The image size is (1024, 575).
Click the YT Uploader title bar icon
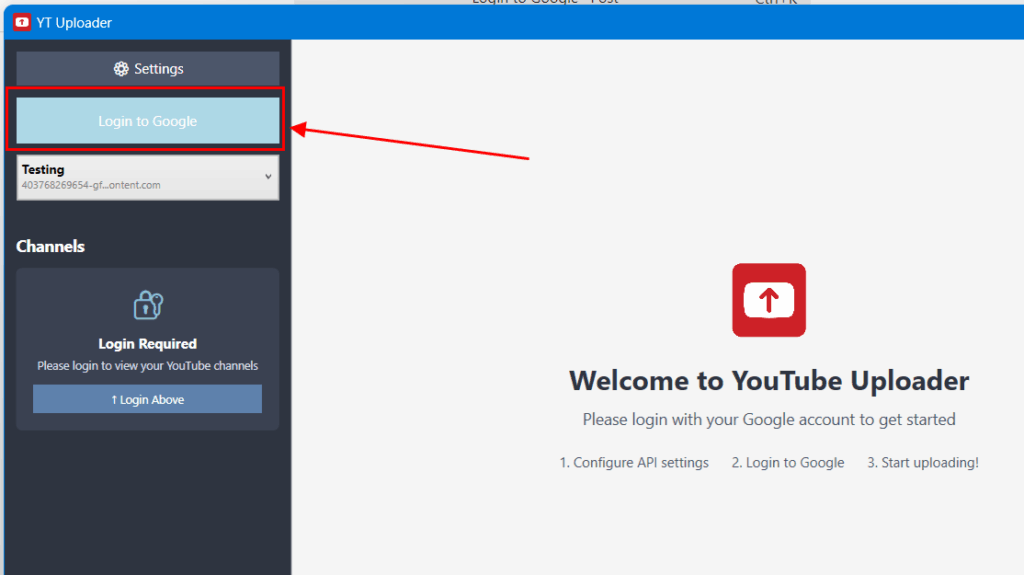click(x=22, y=22)
